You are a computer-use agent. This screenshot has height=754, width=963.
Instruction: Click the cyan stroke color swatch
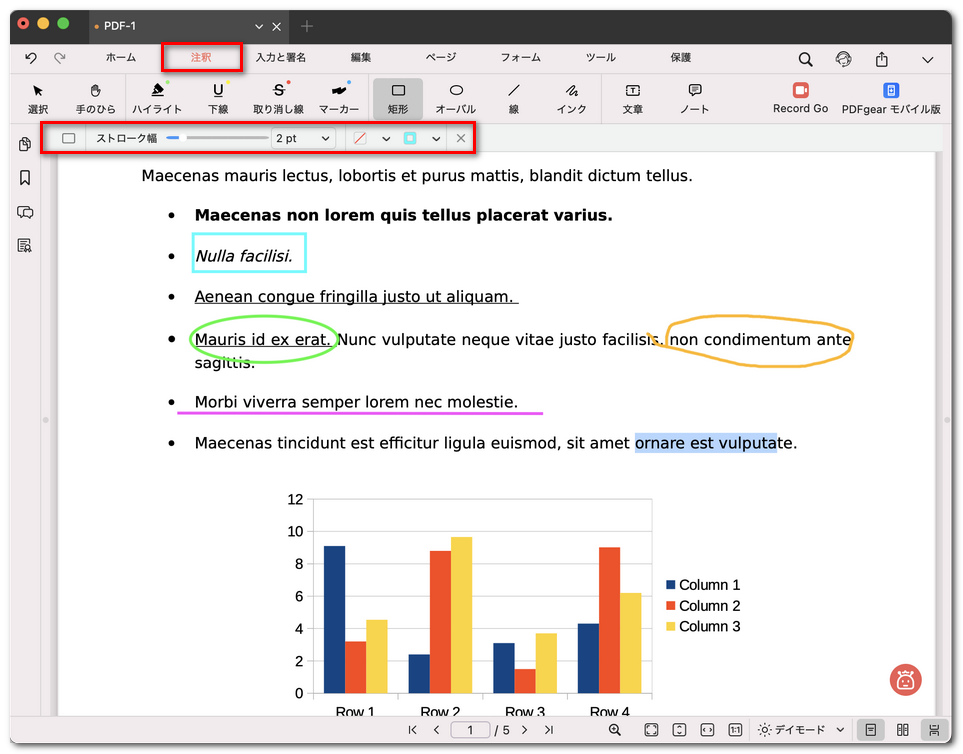410,139
